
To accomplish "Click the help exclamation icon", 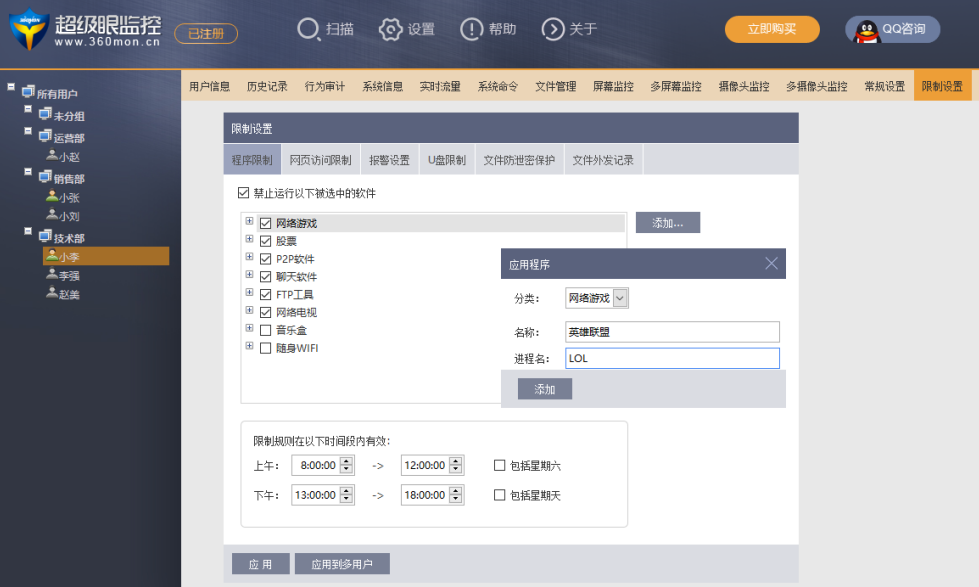I will [x=472, y=30].
